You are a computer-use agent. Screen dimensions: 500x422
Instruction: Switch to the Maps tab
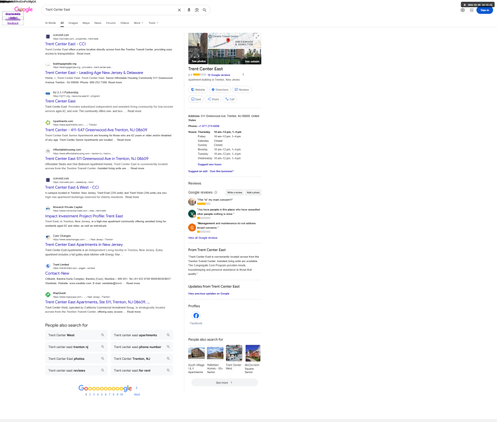click(86, 23)
